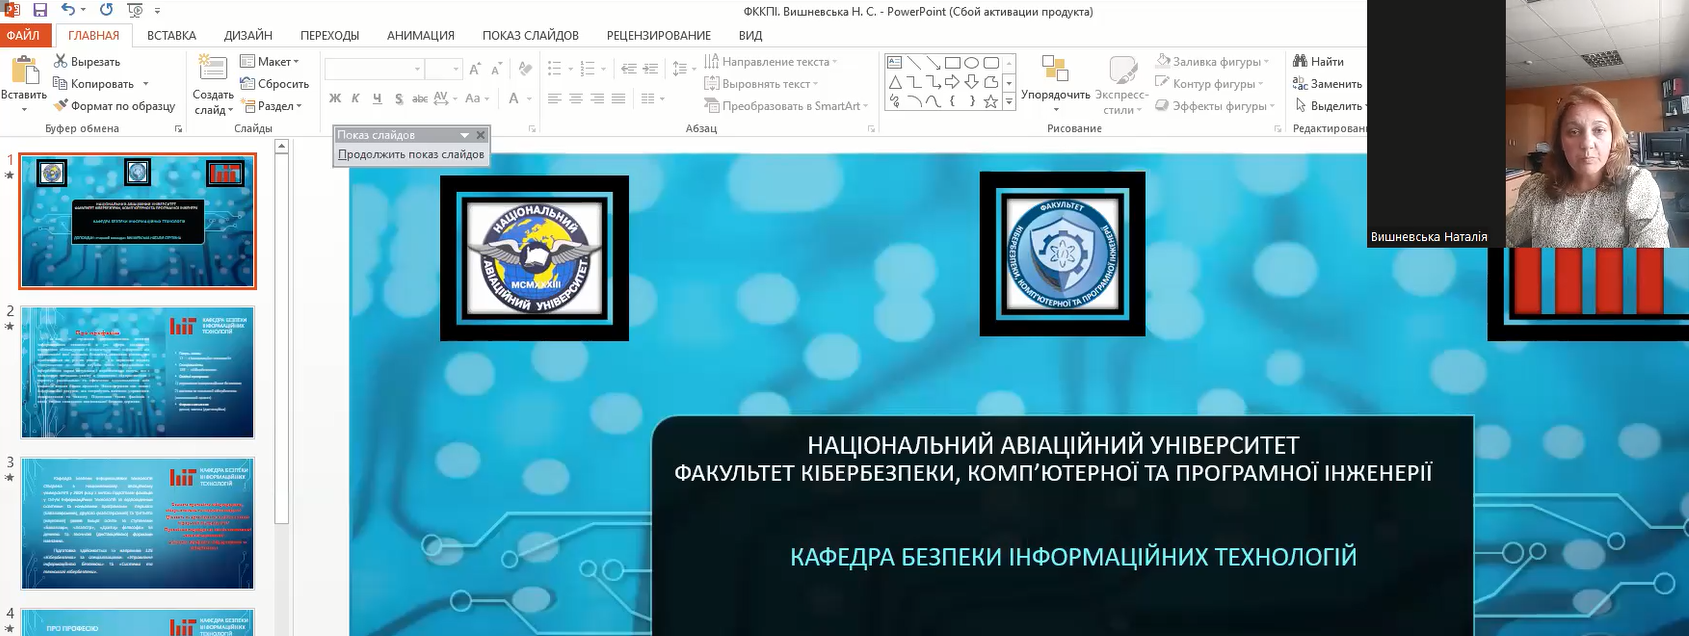The width and height of the screenshot is (1689, 636).
Task: Select the Format Painter (Формат по образцу)
Action: 115,106
